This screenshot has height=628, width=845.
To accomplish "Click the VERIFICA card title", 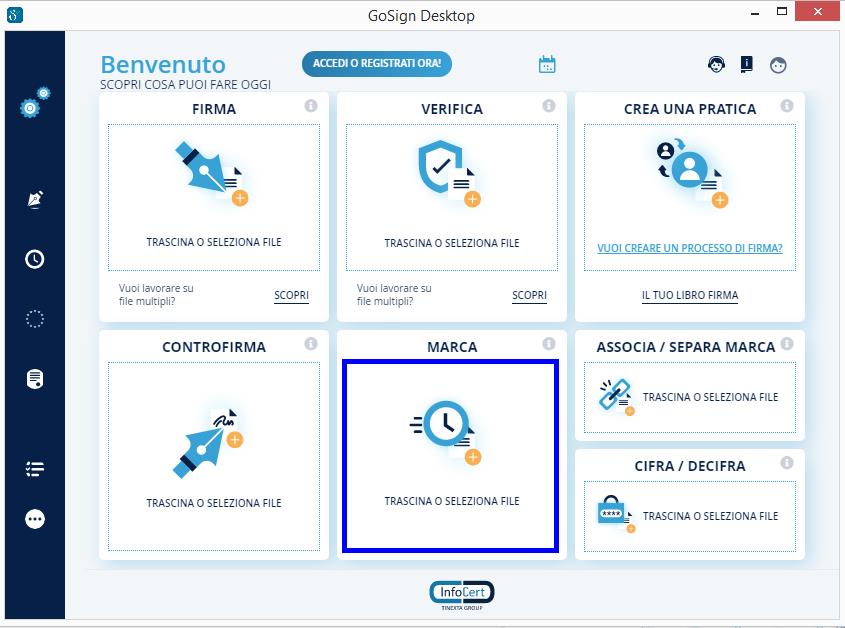I will click(452, 109).
